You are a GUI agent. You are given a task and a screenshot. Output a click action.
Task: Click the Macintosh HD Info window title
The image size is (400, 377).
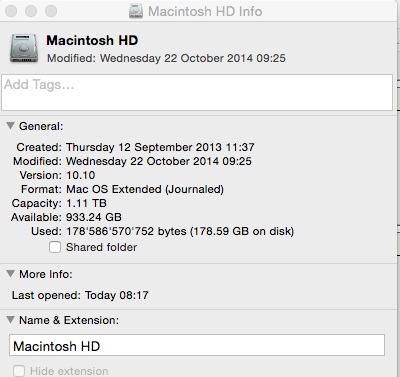click(205, 11)
